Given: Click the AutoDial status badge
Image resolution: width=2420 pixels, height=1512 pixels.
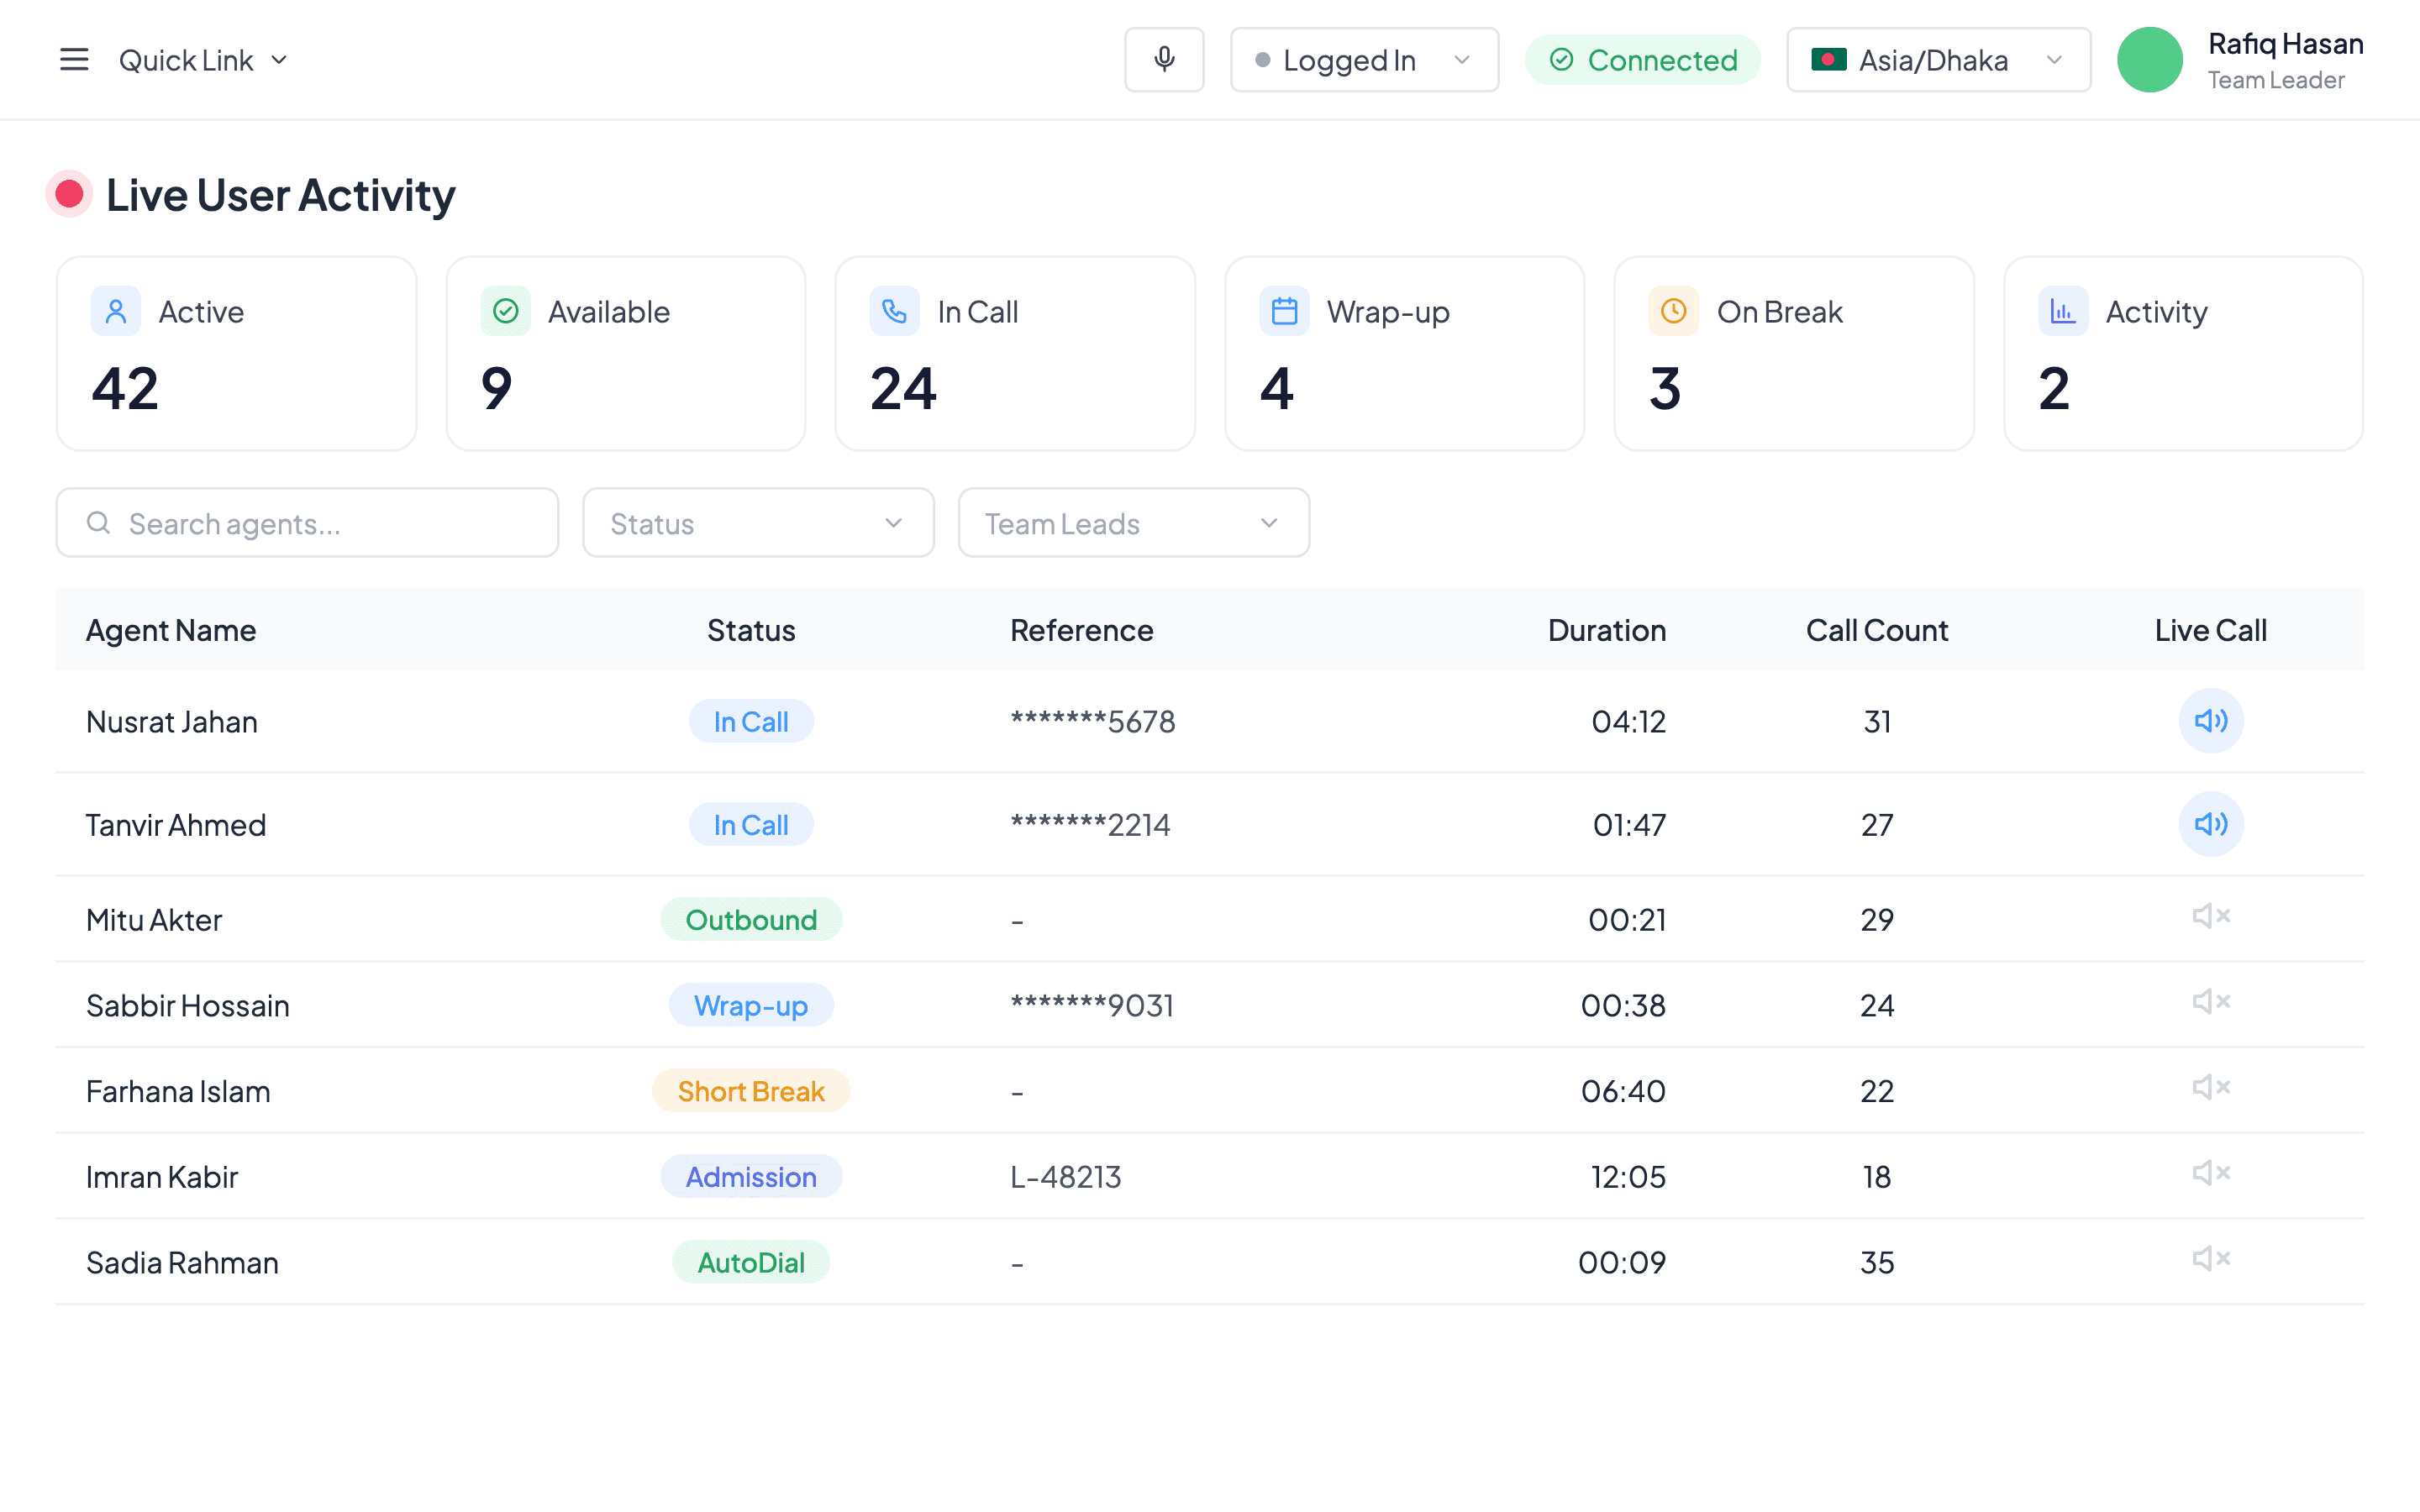Looking at the screenshot, I should 751,1262.
